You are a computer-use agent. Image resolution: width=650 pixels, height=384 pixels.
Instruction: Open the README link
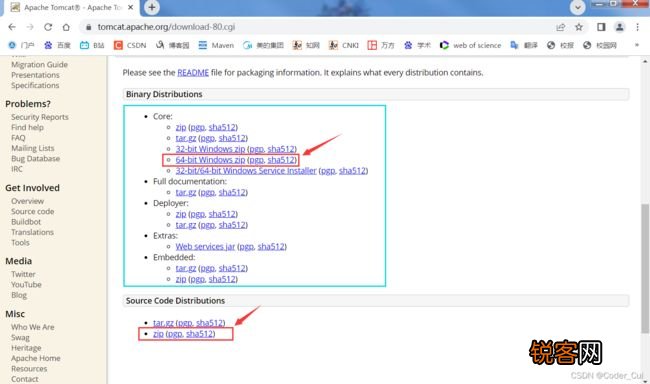click(193, 73)
